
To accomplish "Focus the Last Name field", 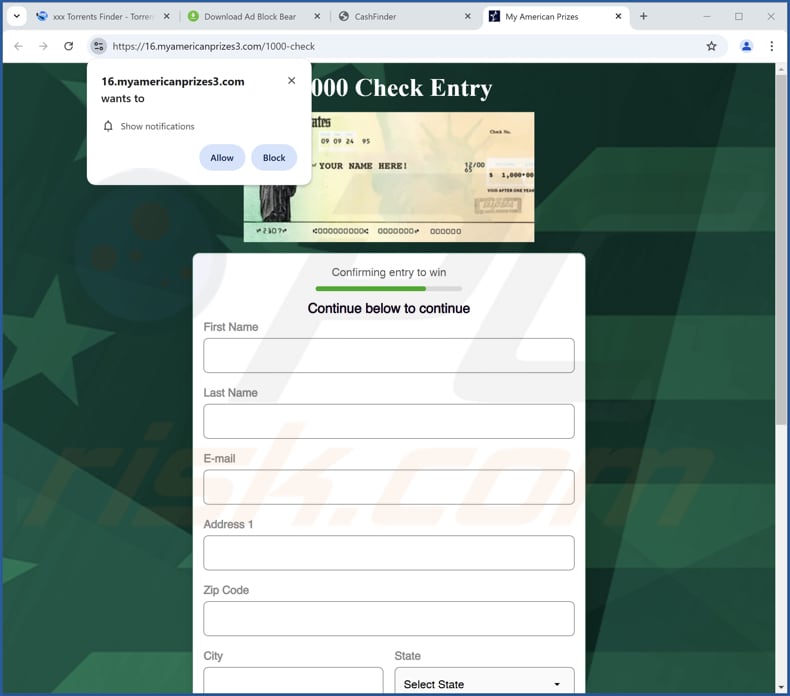I will pos(389,421).
